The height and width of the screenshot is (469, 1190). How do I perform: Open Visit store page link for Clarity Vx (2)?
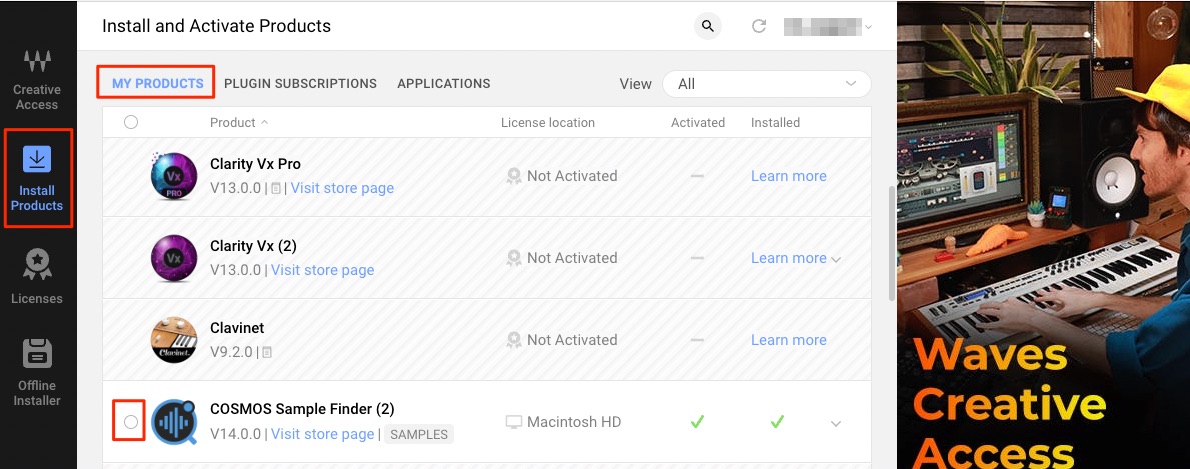click(323, 269)
